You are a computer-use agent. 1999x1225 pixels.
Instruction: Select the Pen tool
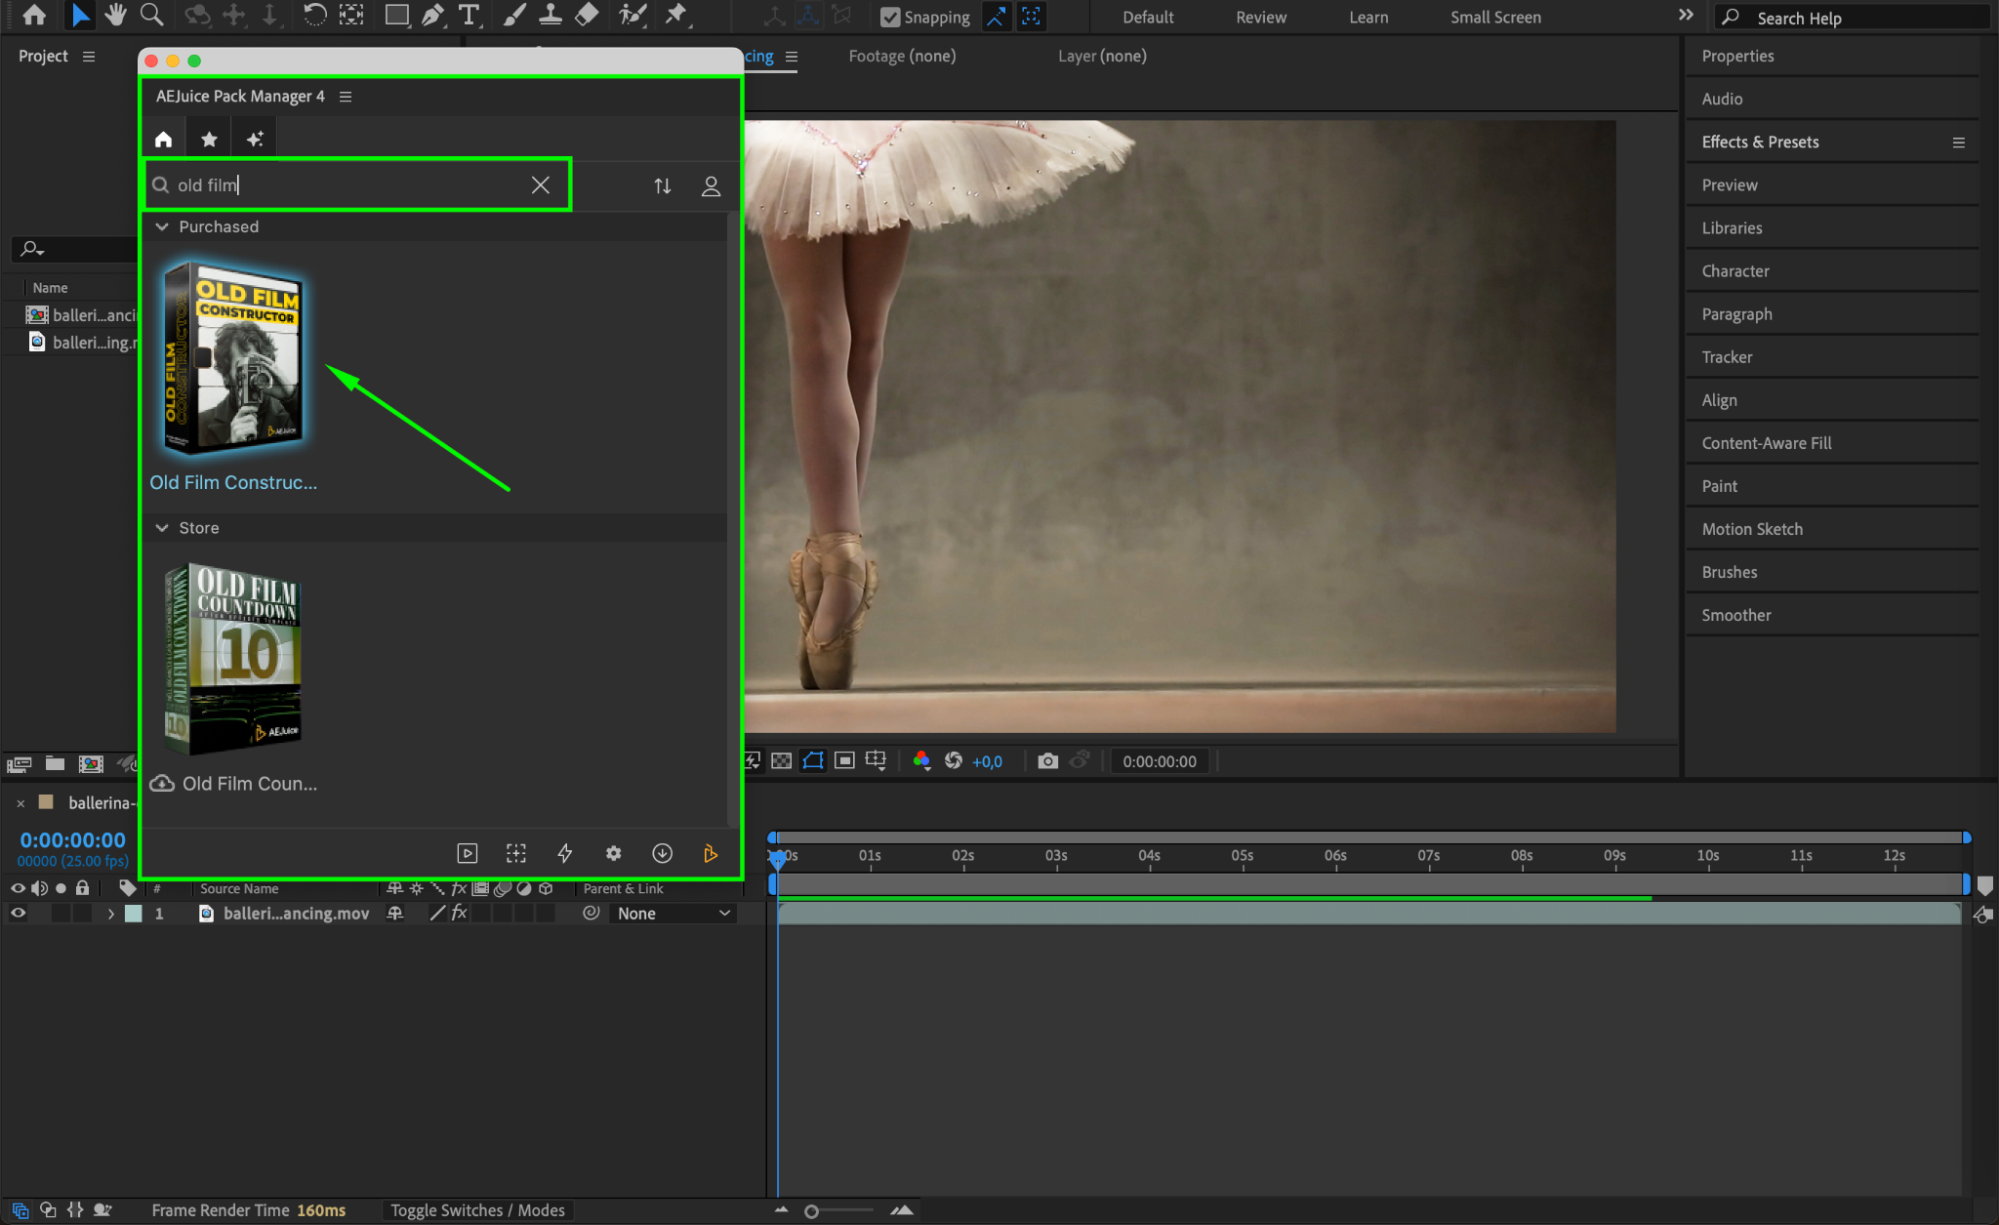pyautogui.click(x=432, y=15)
